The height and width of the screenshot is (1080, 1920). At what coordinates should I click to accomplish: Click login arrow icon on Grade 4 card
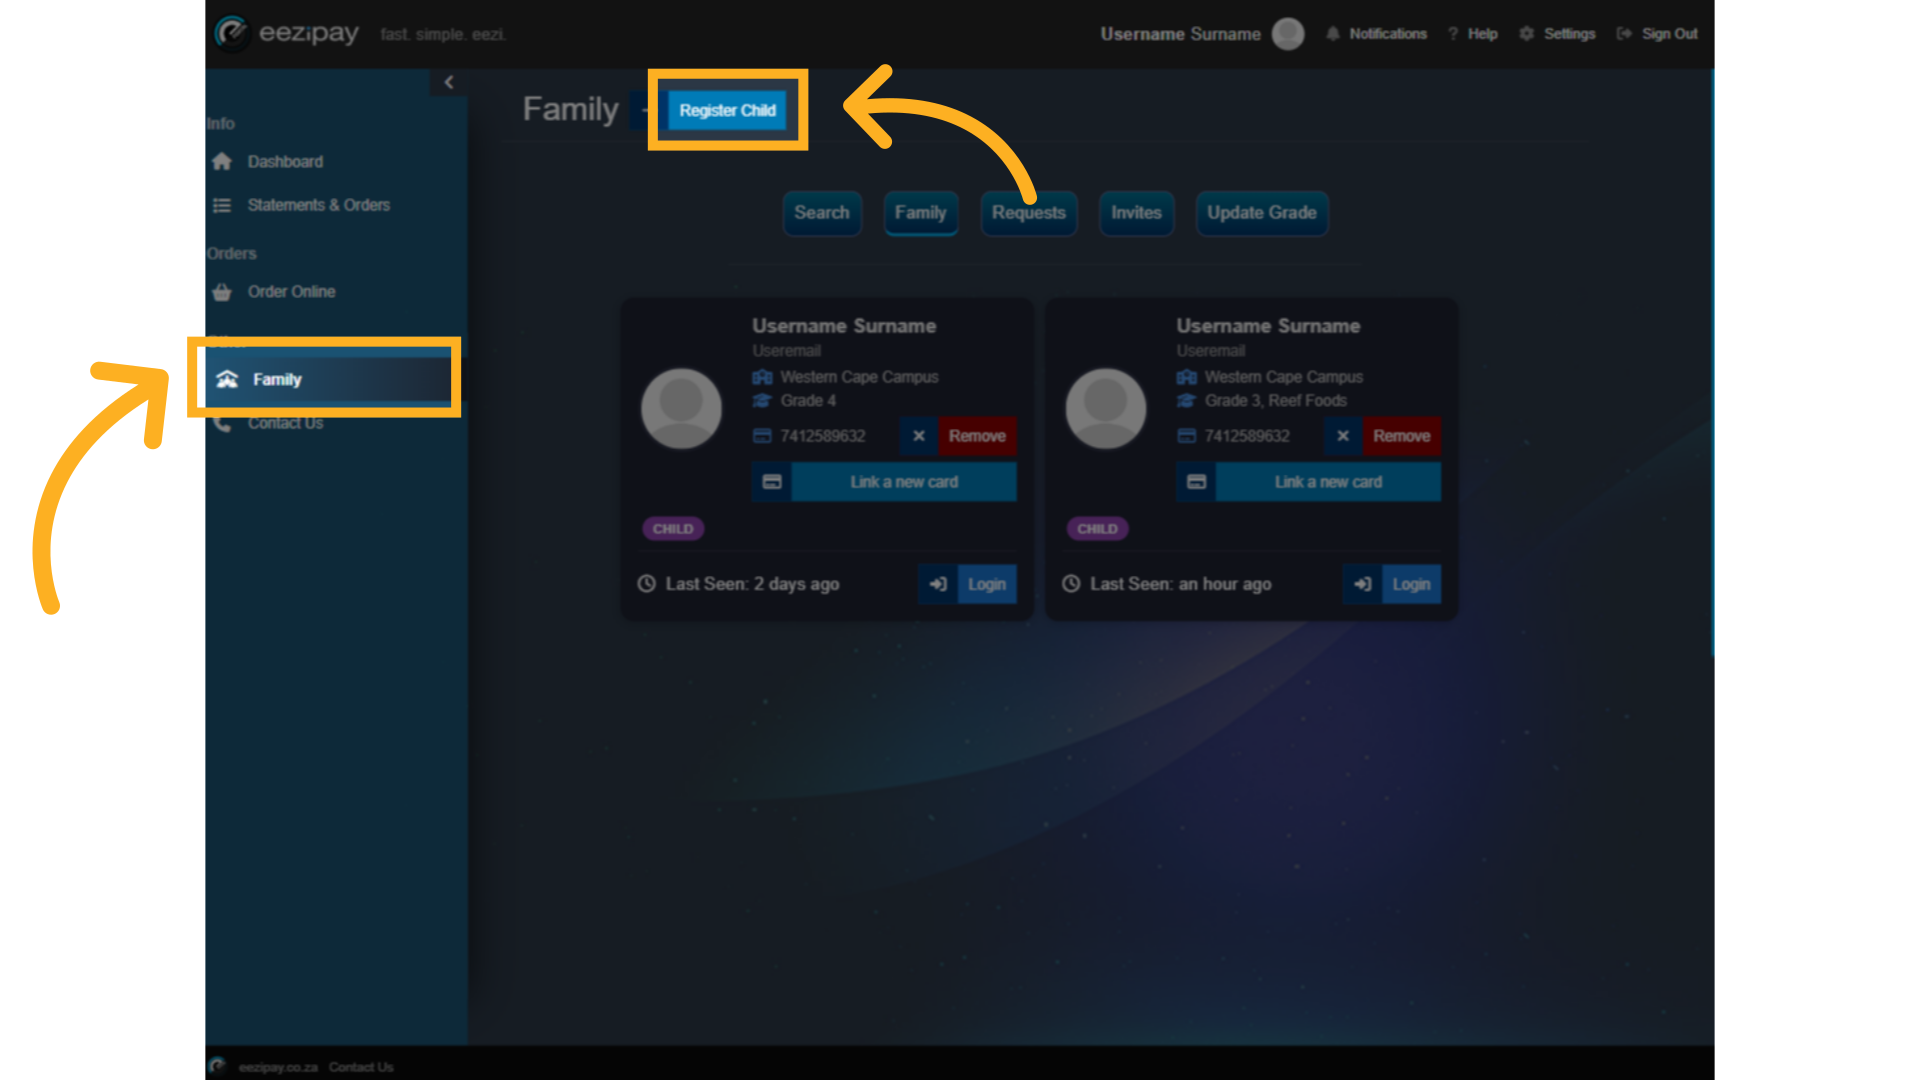(x=938, y=584)
